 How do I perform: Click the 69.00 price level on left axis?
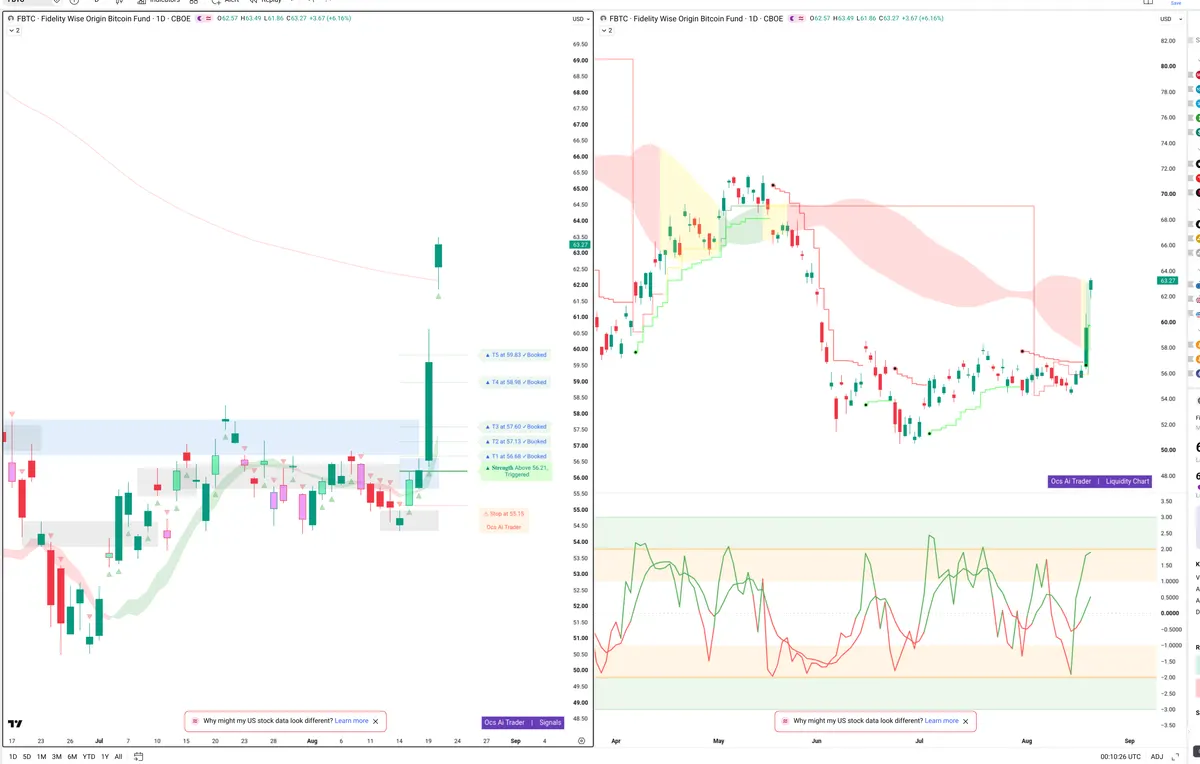click(x=580, y=60)
